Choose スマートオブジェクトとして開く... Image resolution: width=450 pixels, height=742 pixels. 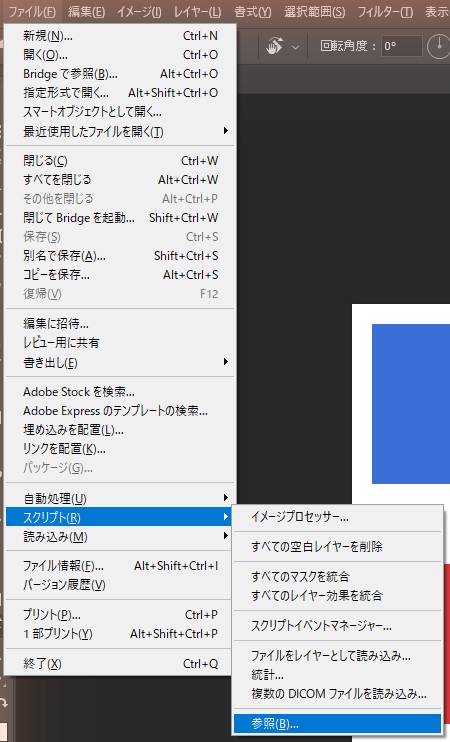(x=120, y=111)
